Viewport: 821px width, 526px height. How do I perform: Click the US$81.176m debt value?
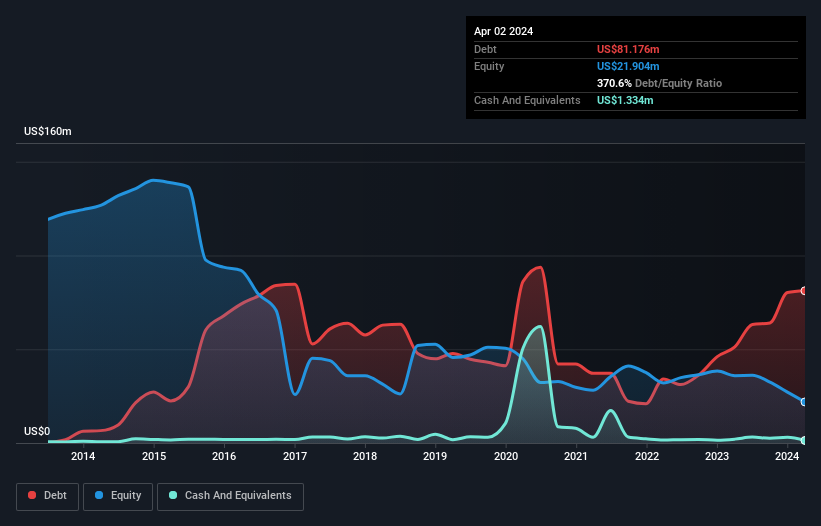pyautogui.click(x=628, y=49)
